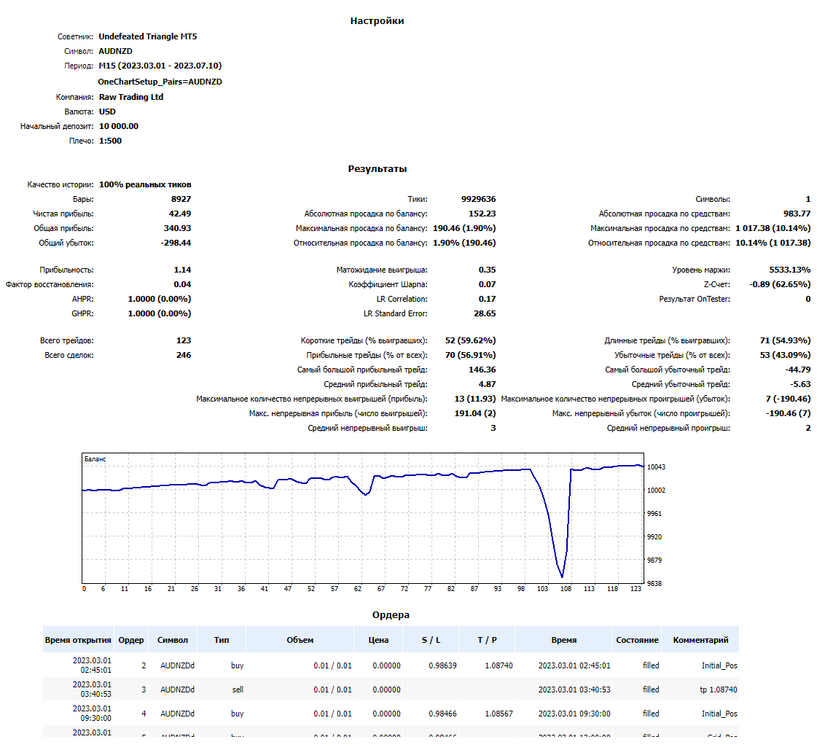Click take profit 1.08567 in order 4 row
The height and width of the screenshot is (750, 817).
pos(499,714)
